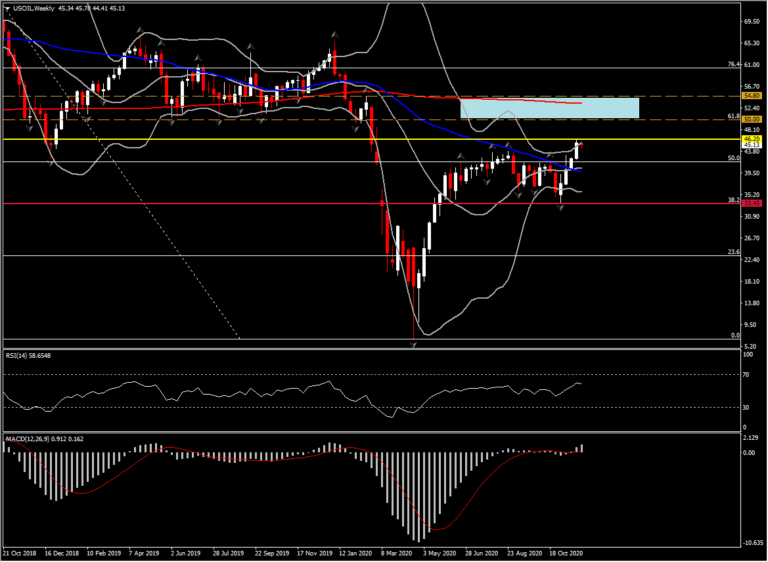The width and height of the screenshot is (768, 562).
Task: Click the 39.50 price axis value
Action: tap(751, 173)
